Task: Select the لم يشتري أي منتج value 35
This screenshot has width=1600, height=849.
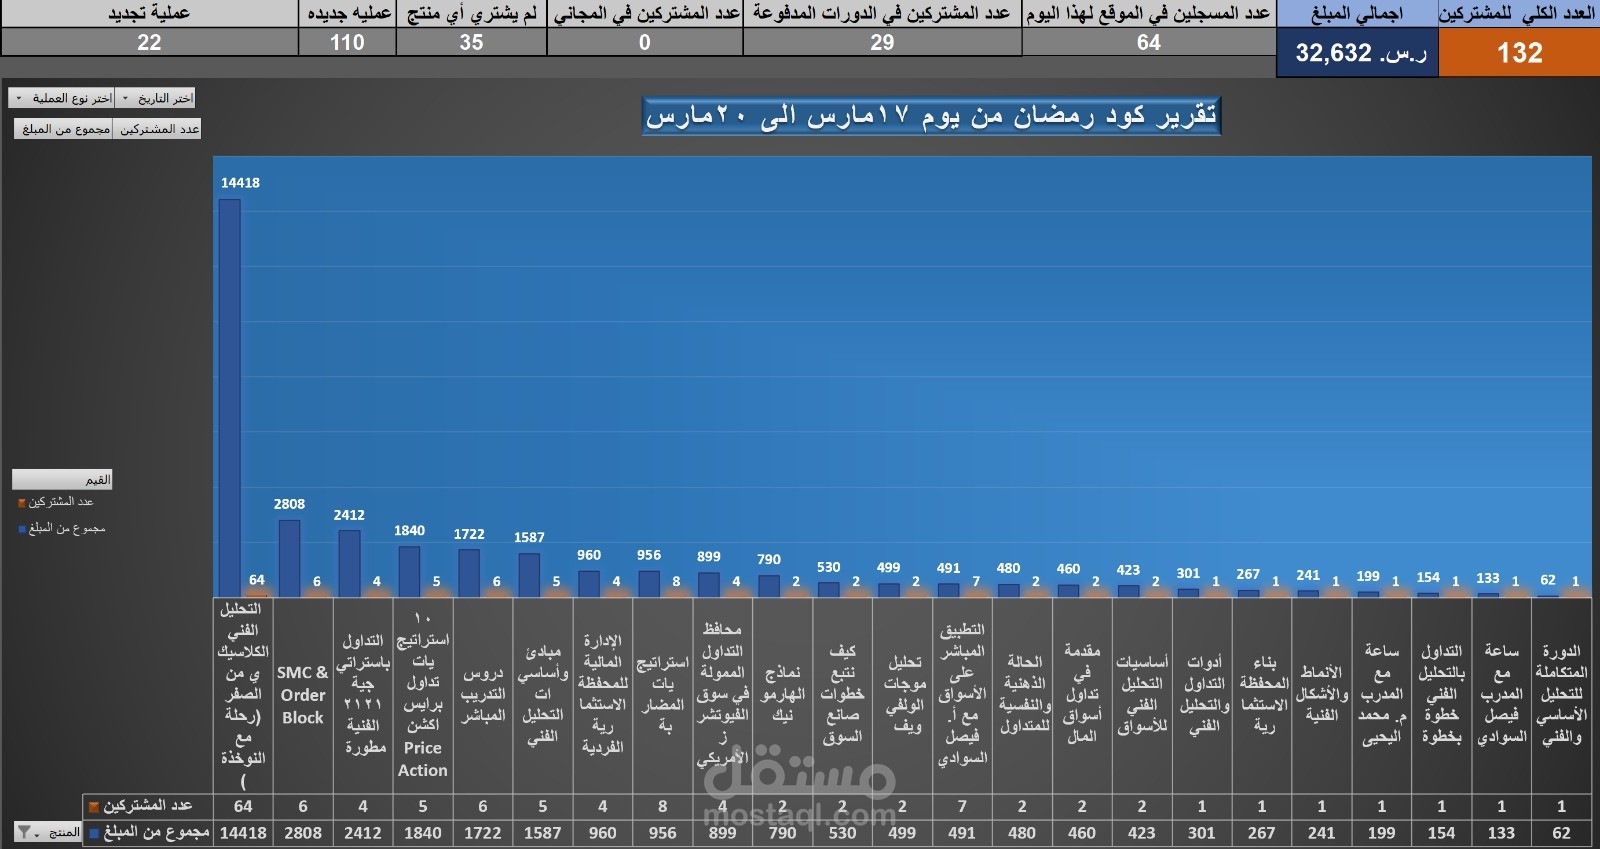Action: coord(472,42)
